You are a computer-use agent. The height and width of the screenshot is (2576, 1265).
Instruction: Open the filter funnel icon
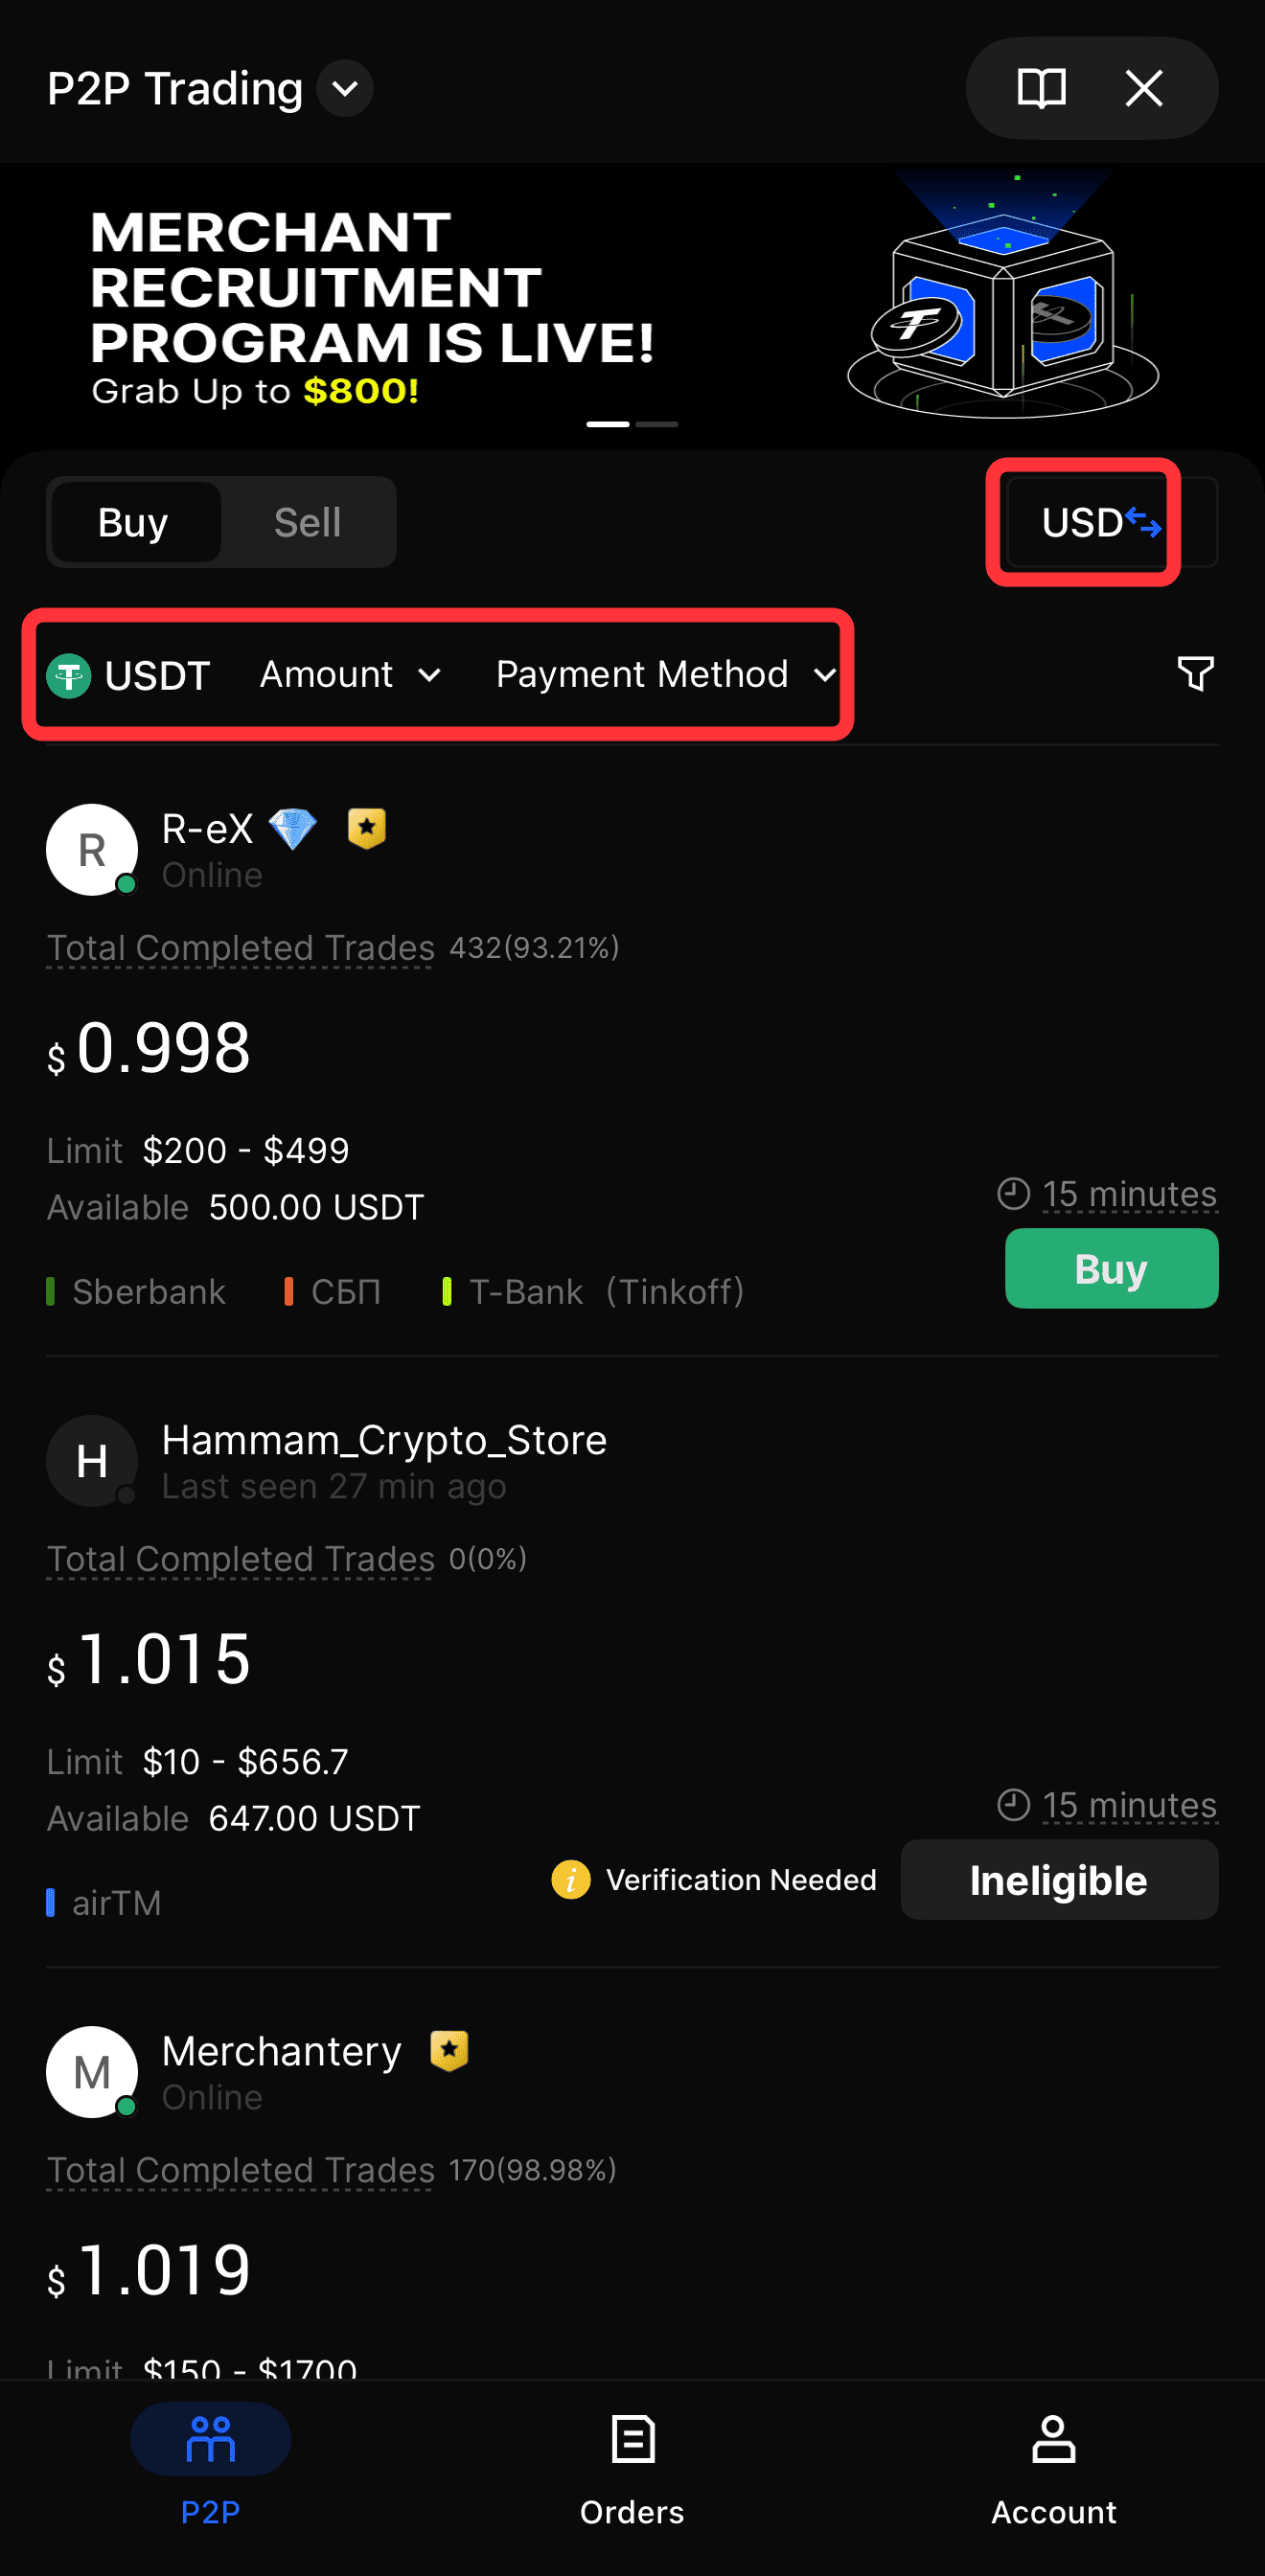1195,674
